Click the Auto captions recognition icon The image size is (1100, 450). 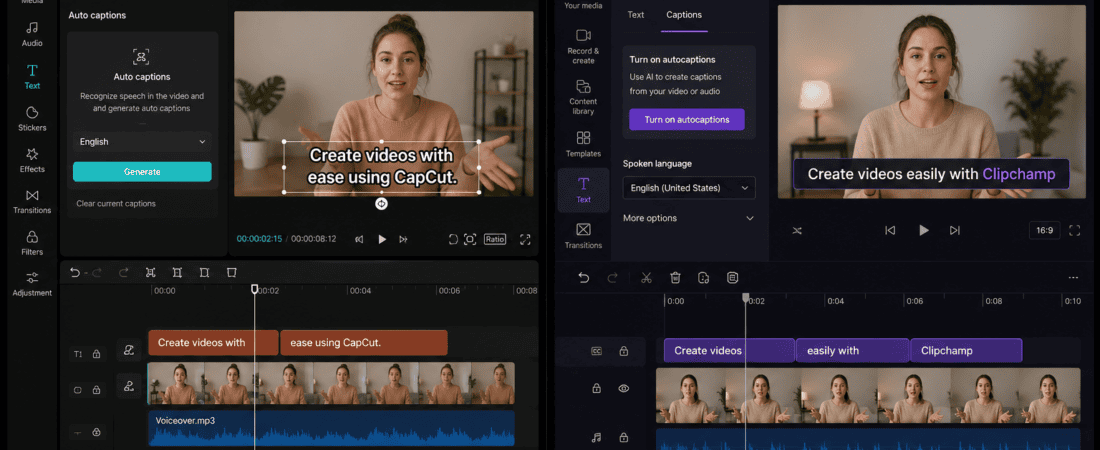(x=142, y=56)
